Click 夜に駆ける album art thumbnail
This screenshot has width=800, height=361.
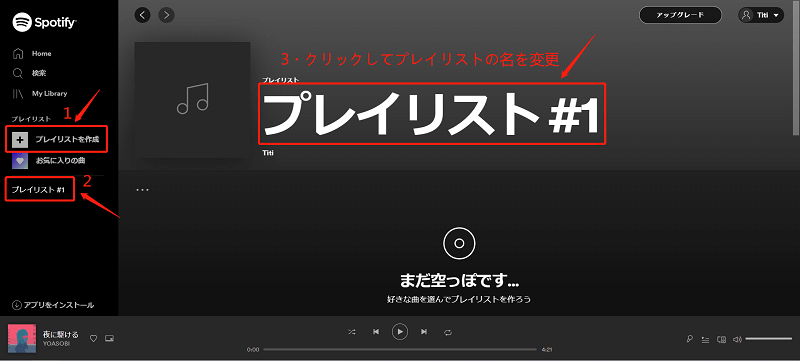click(21, 338)
